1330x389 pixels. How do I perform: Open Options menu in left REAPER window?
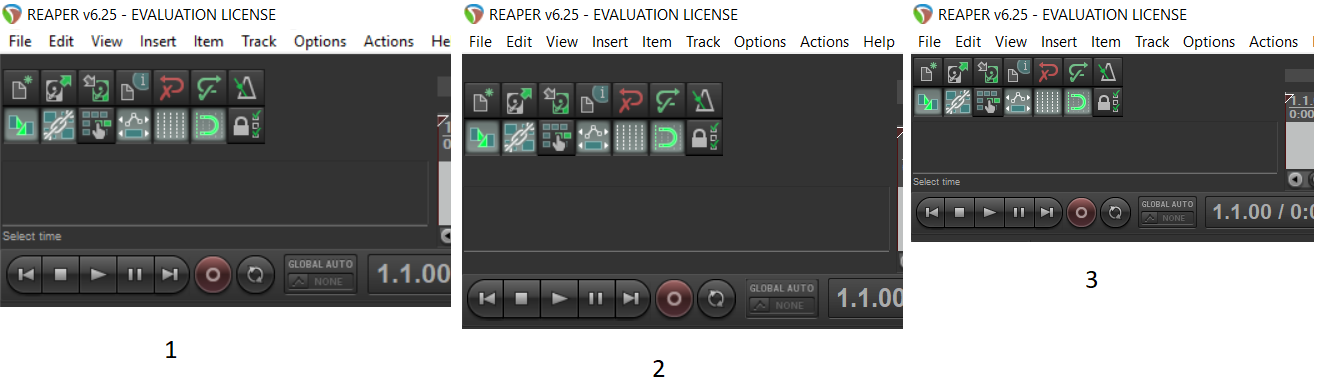(x=320, y=41)
